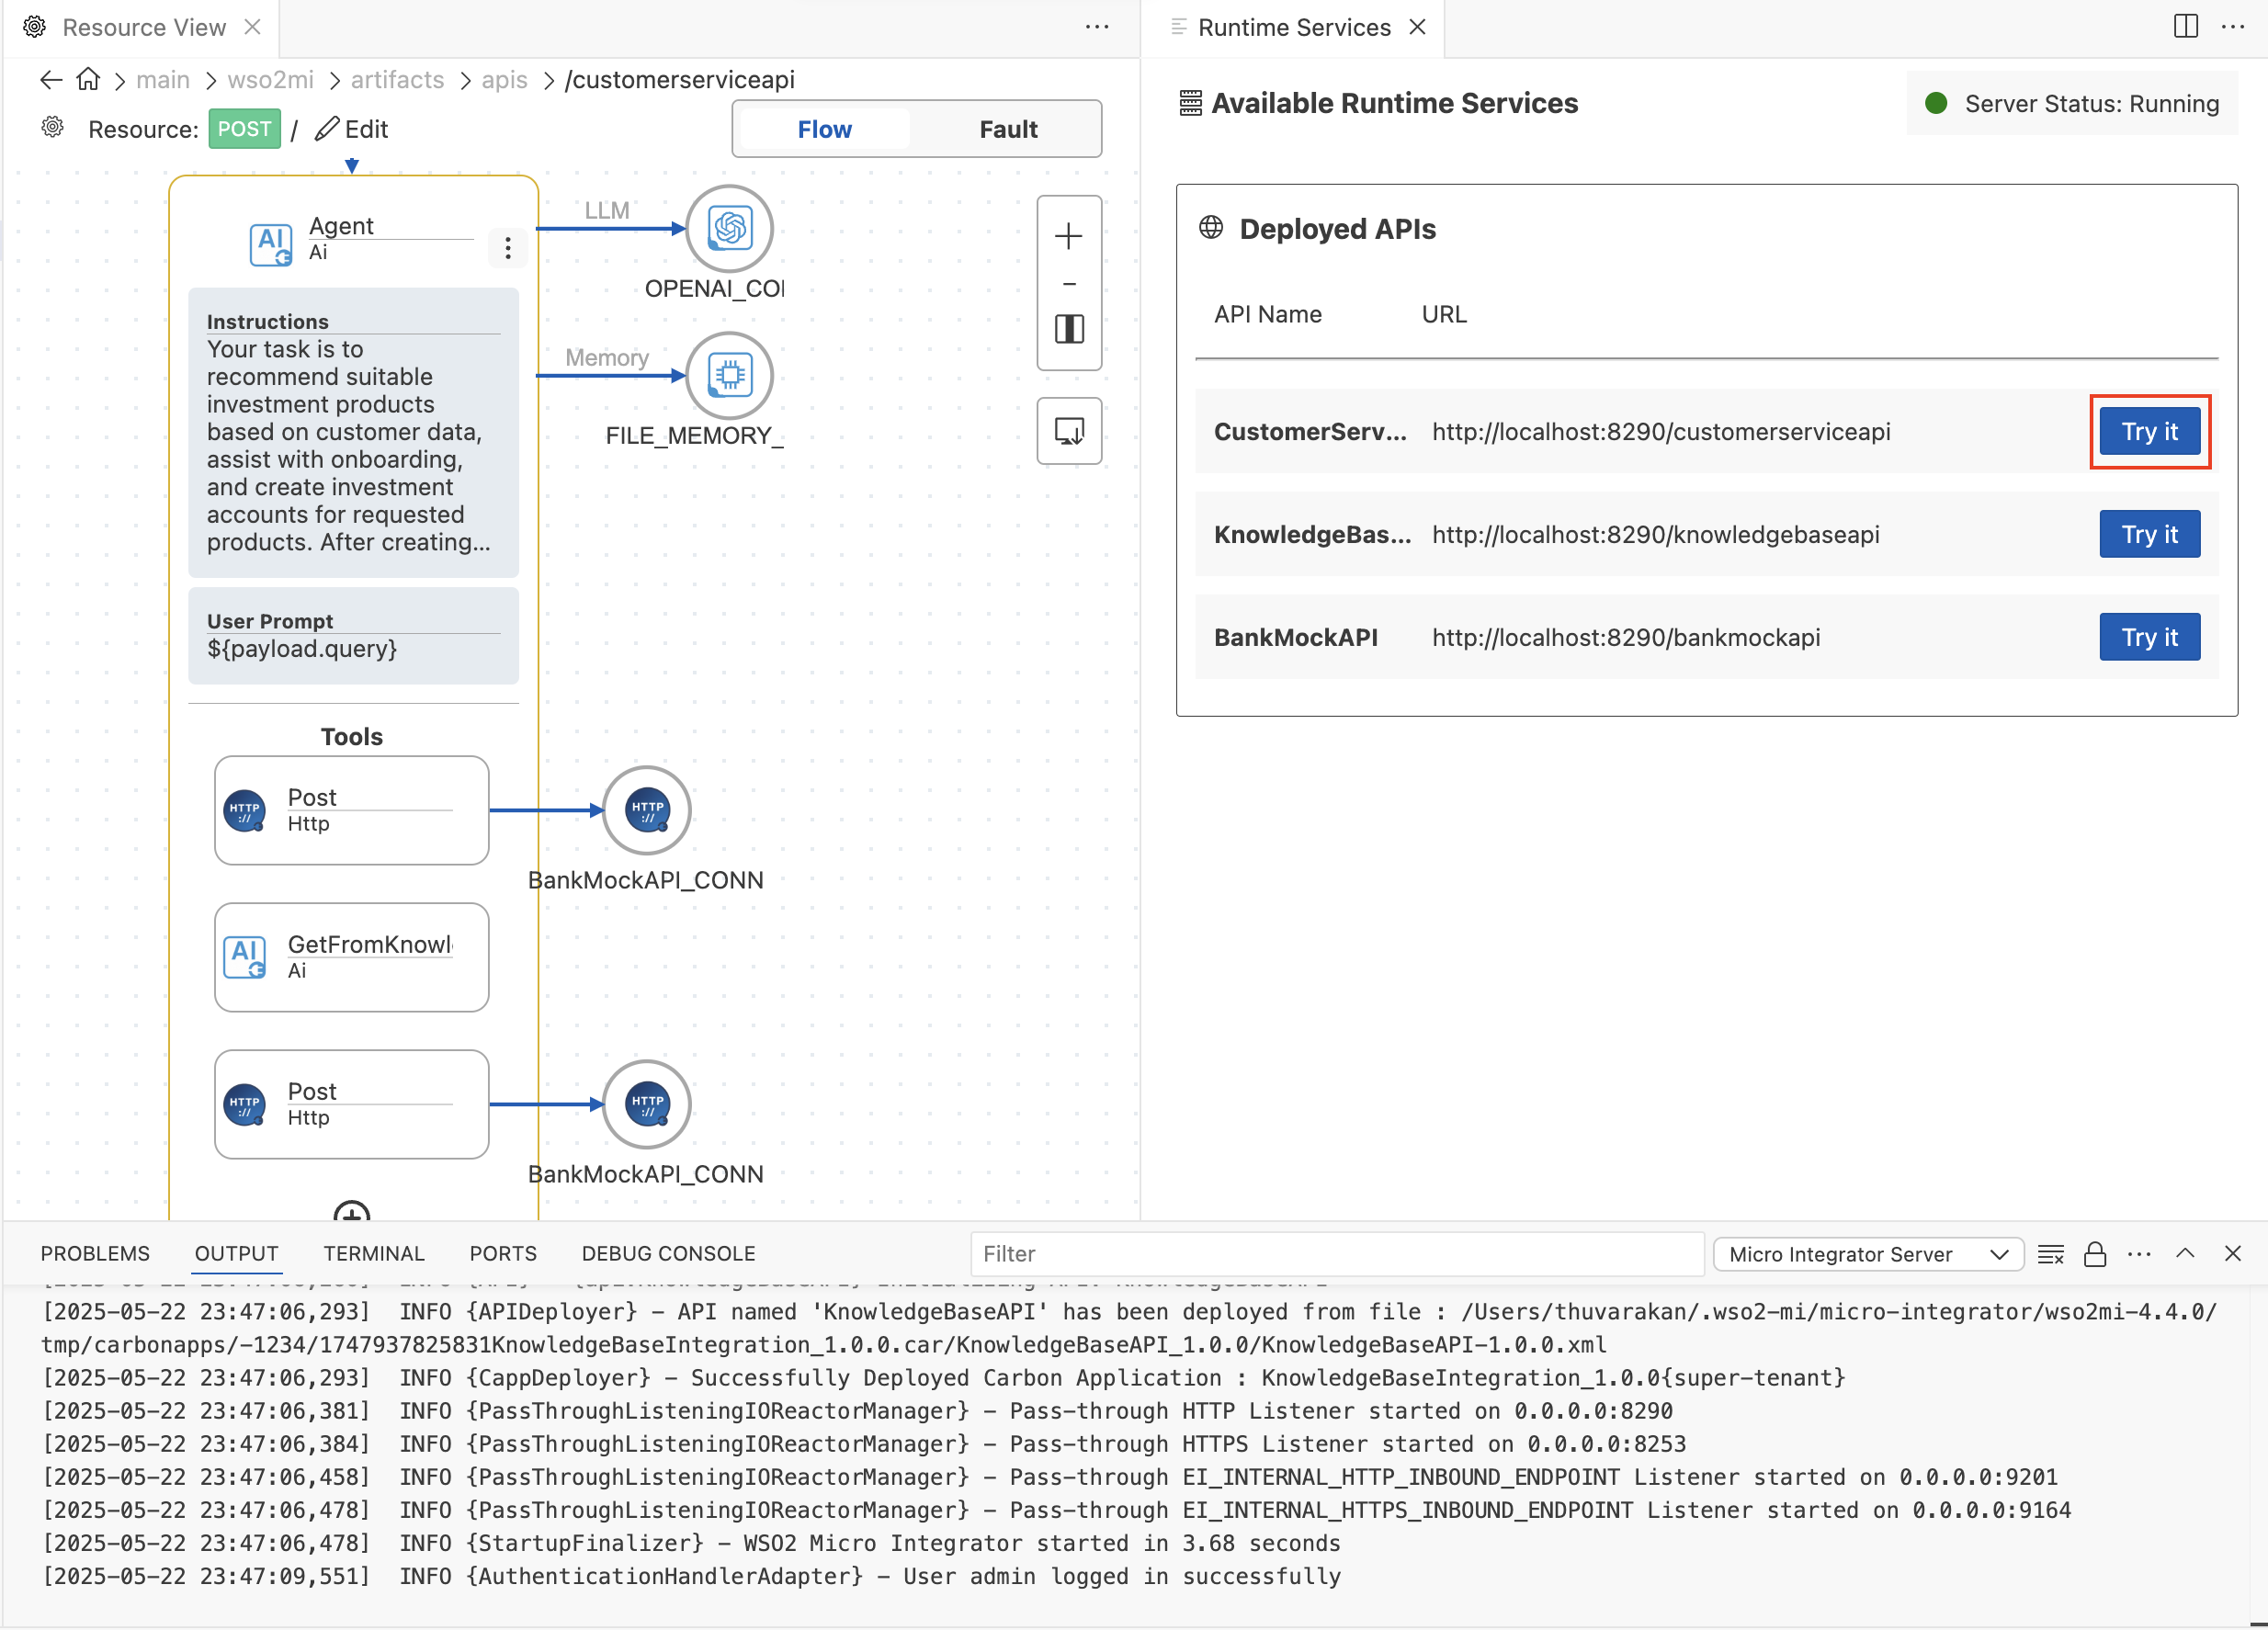The width and height of the screenshot is (2268, 1630).
Task: Select the OUTPUT panel tab
Action: pos(236,1253)
